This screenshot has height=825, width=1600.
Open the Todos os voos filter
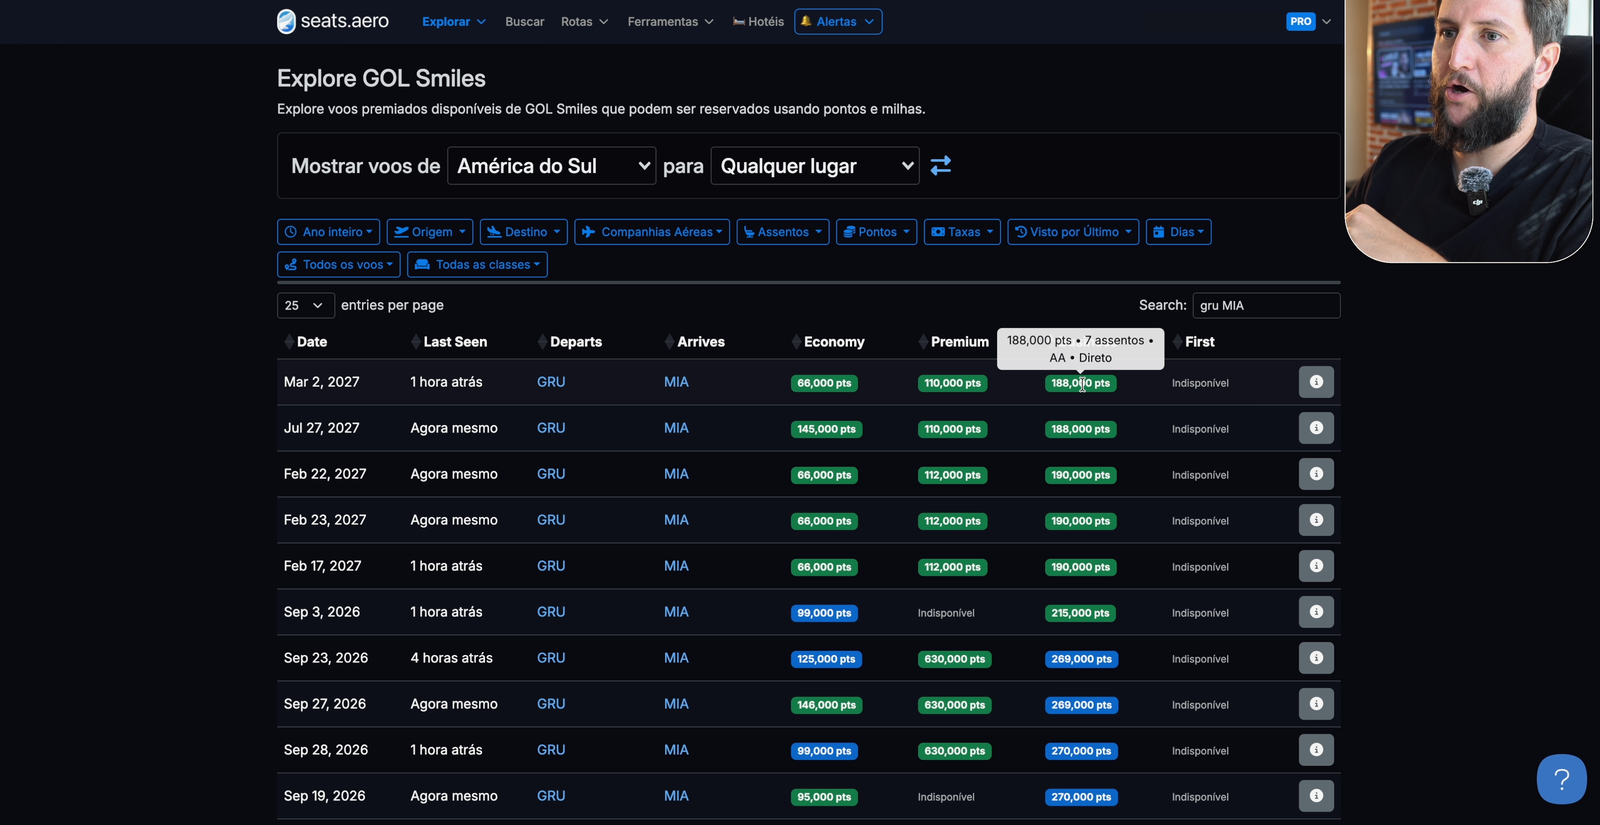click(x=339, y=265)
